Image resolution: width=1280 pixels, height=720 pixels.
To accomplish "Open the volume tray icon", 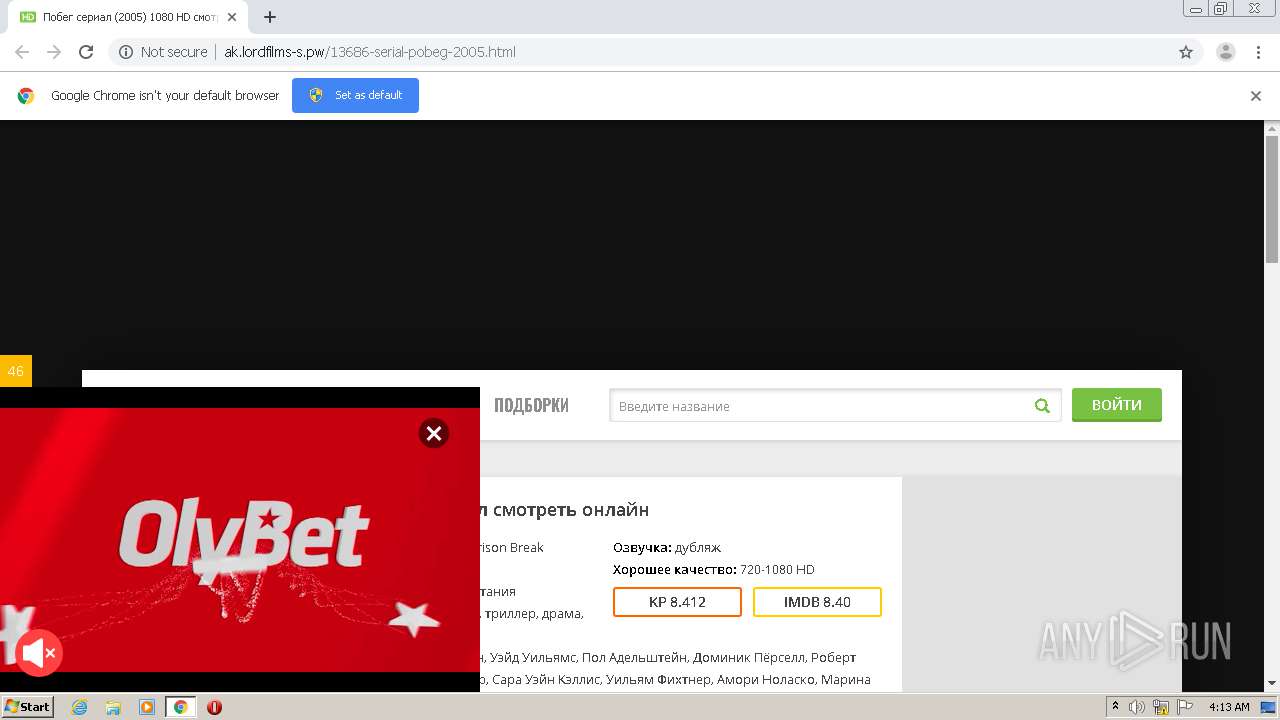I will click(1137, 707).
